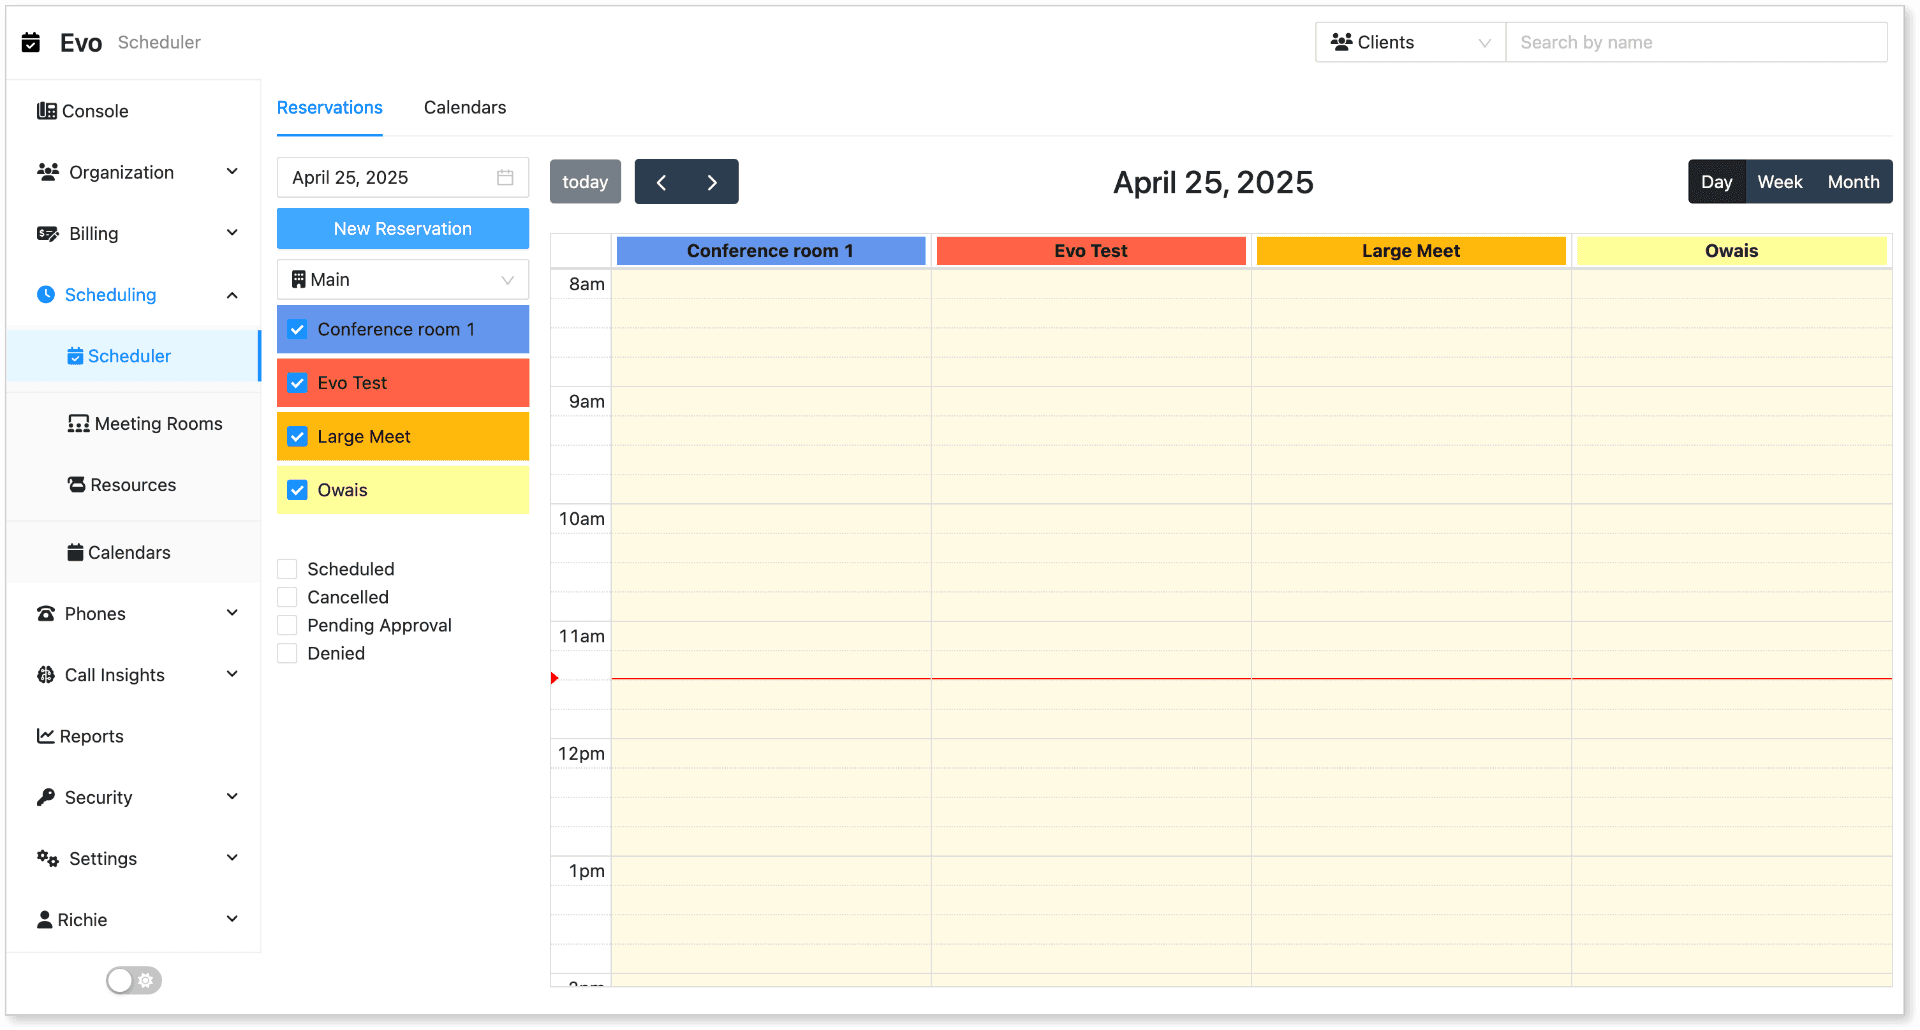The image size is (1920, 1030).
Task: Expand the Security menu chevron
Action: (232, 797)
